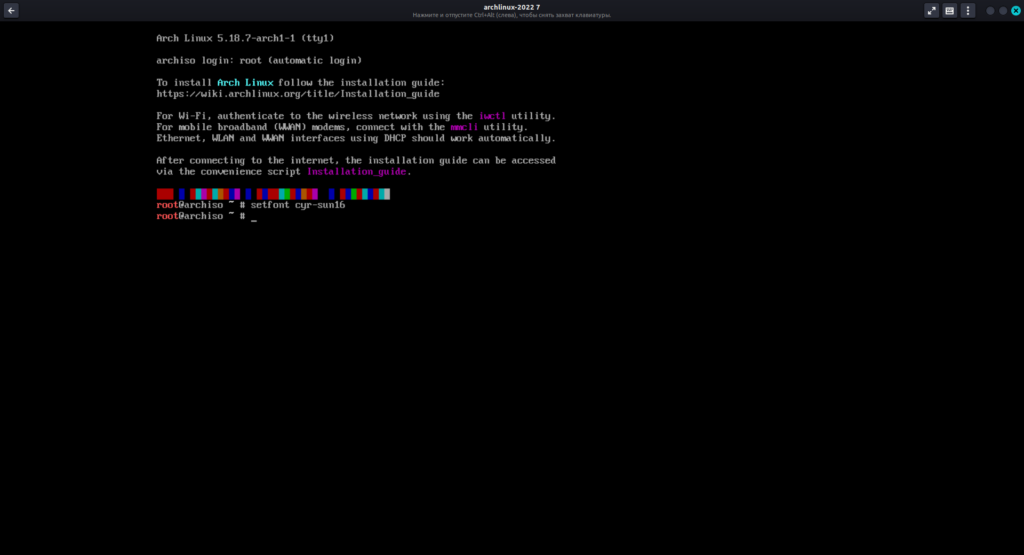Switch the virtual machine to fullscreen

coord(931,10)
